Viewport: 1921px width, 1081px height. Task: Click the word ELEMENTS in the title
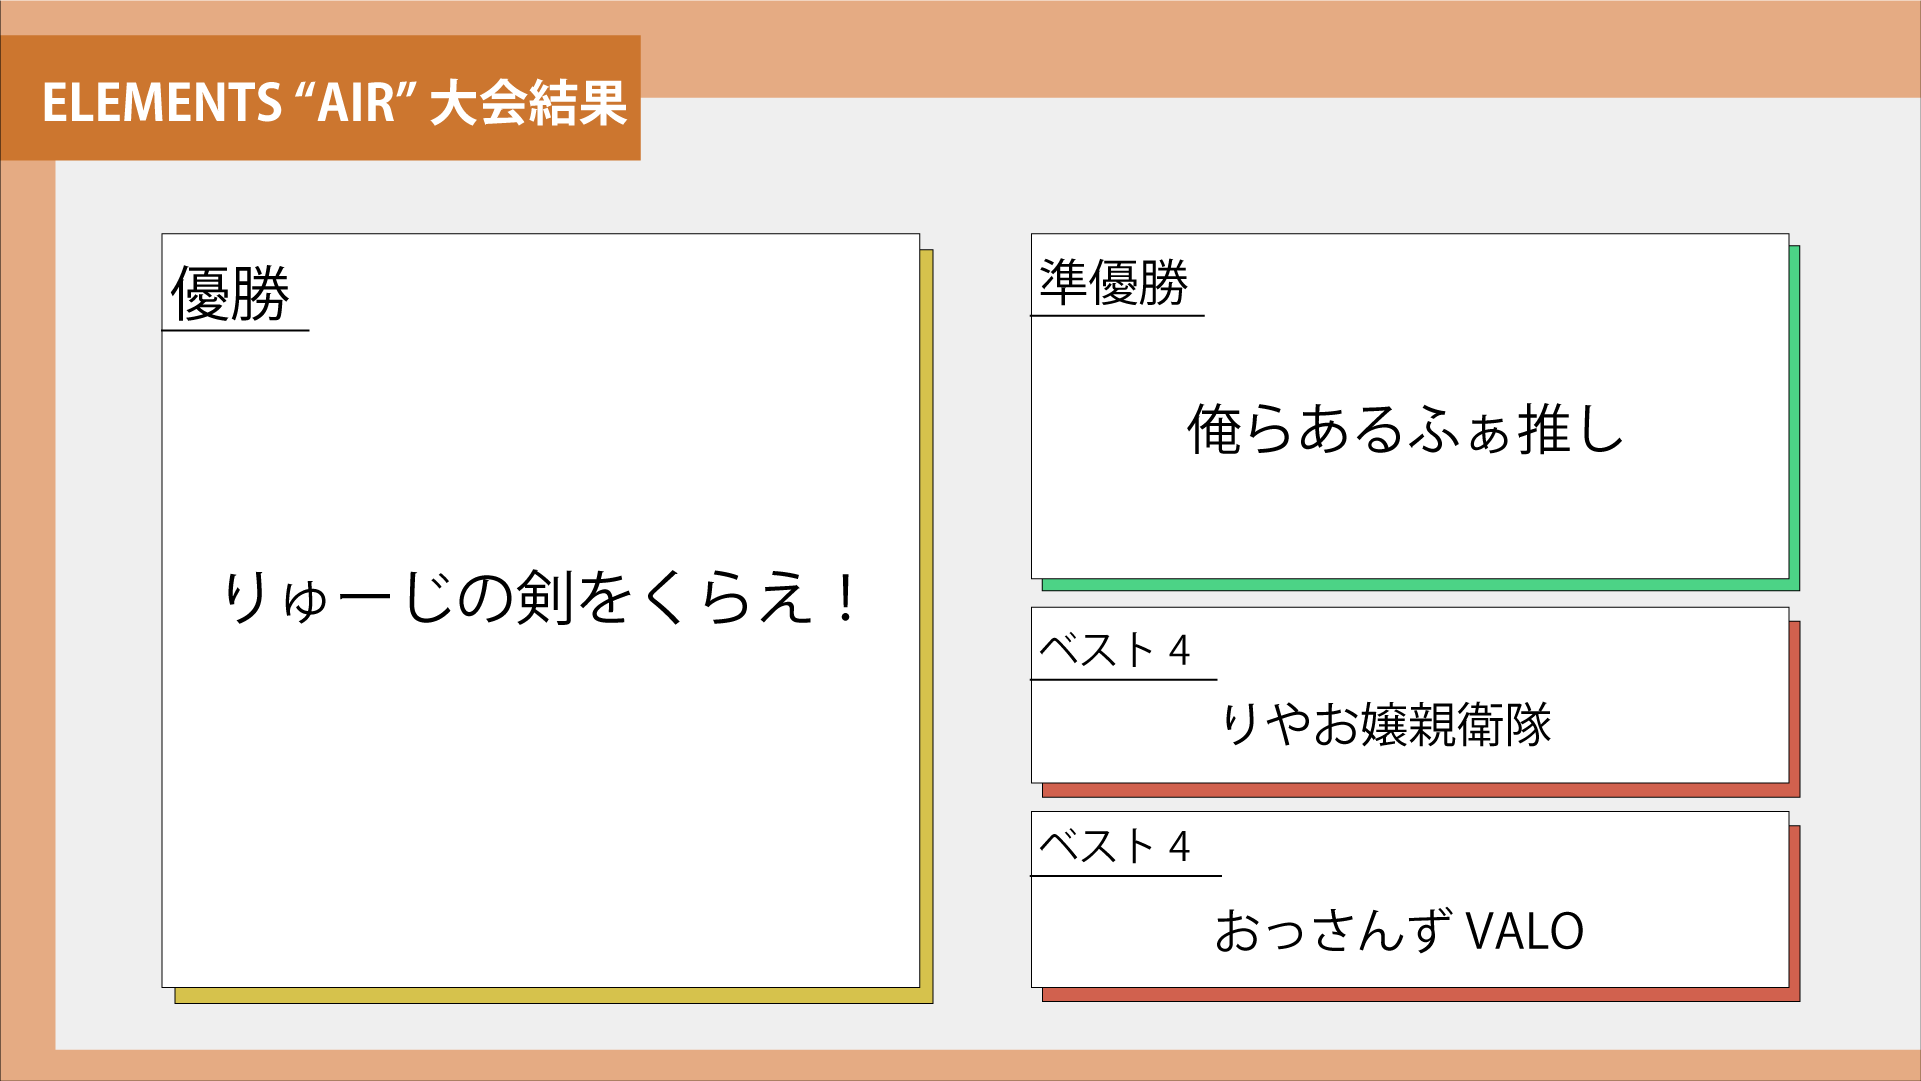pos(162,103)
